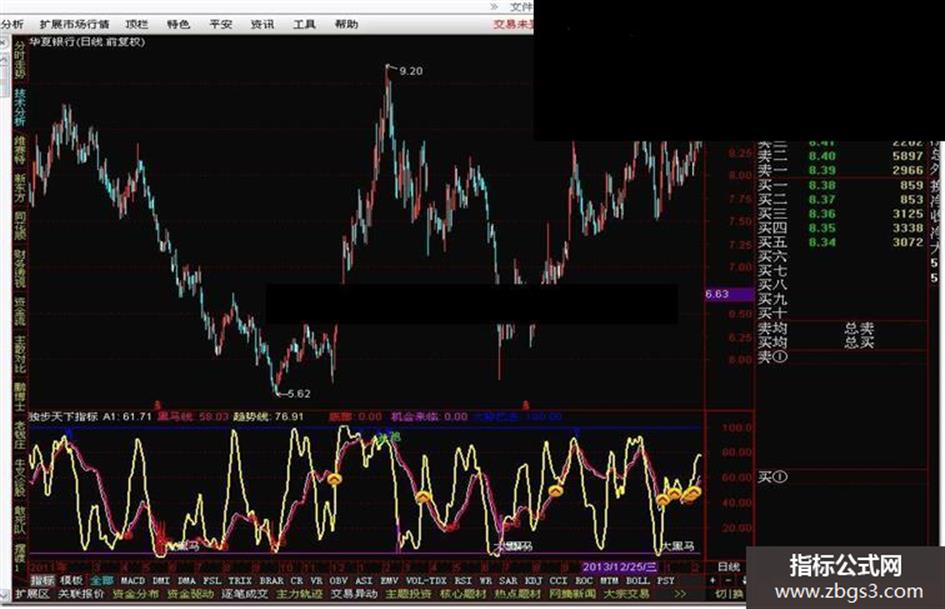Open the 帮助 menu

[347, 24]
